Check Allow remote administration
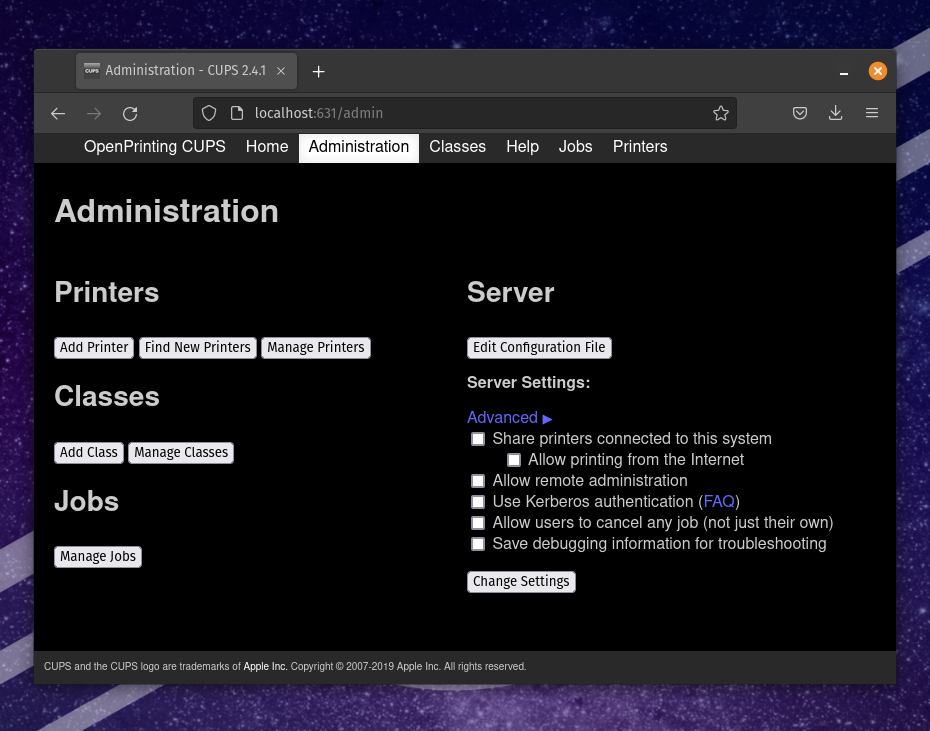 [x=478, y=481]
